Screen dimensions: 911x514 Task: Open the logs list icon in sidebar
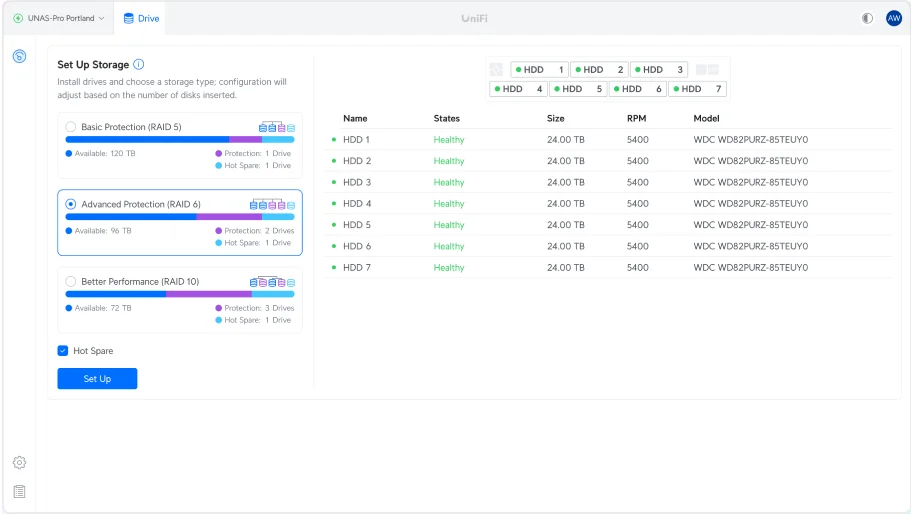[x=19, y=491]
